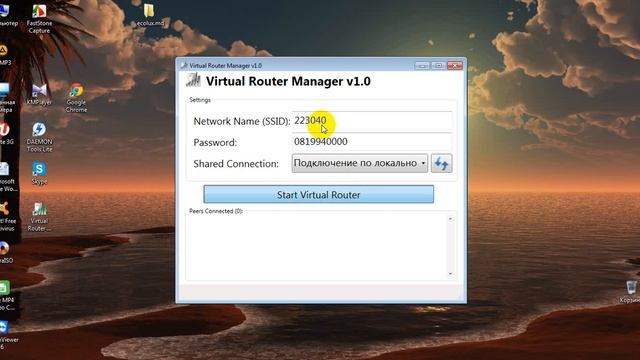Click the 'Password:' label
This screenshot has height=360, width=640.
tap(215, 142)
